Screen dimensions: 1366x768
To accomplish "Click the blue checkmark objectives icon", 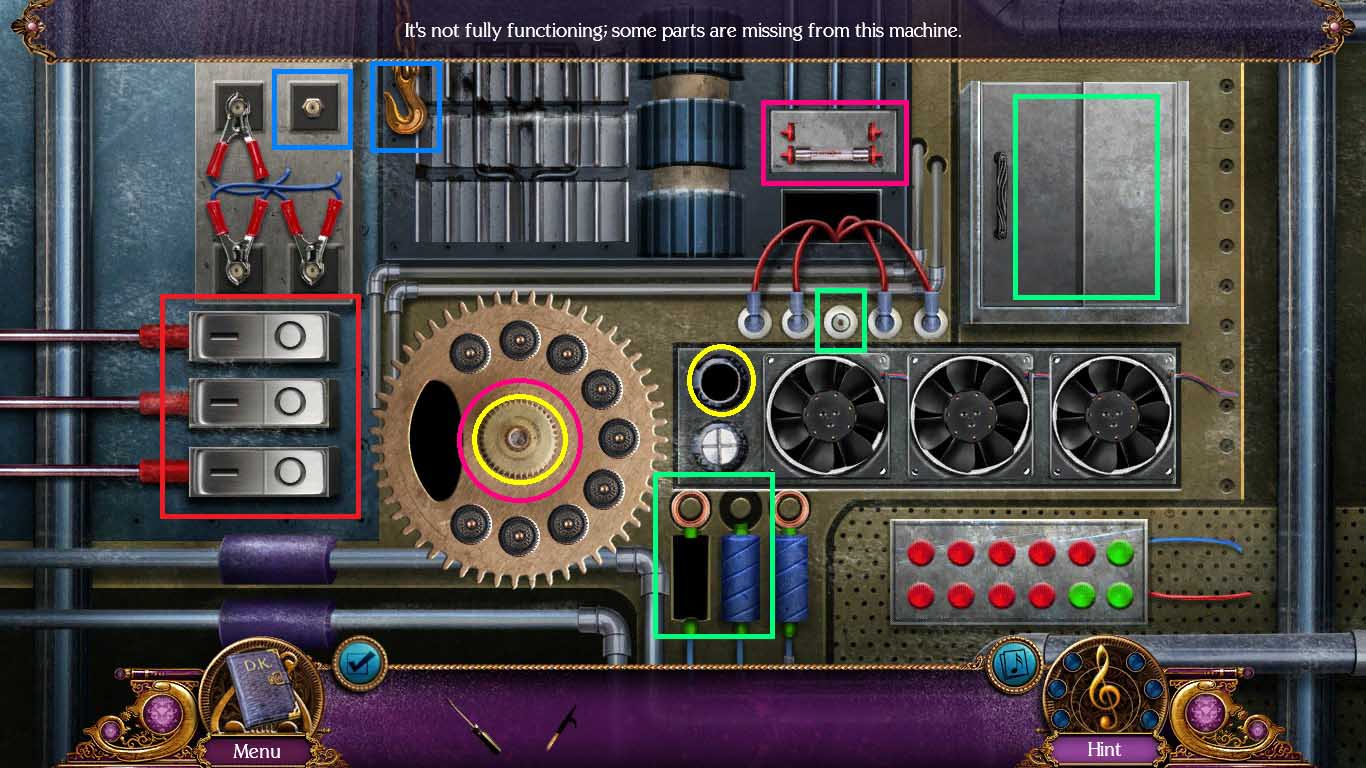I will click(362, 663).
